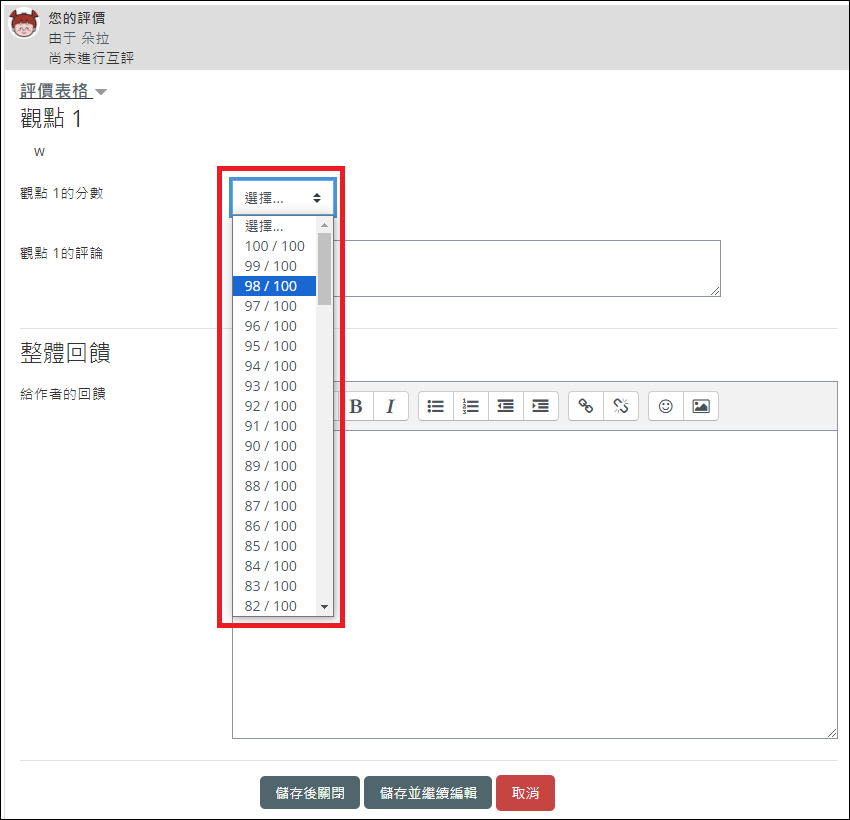Pick the 93 / 100 grade option
This screenshot has width=850, height=820.
(x=274, y=386)
